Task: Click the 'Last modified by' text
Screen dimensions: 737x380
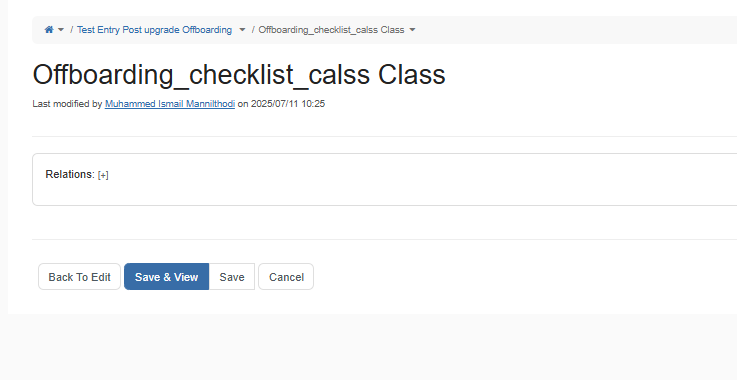Action: [x=67, y=104]
